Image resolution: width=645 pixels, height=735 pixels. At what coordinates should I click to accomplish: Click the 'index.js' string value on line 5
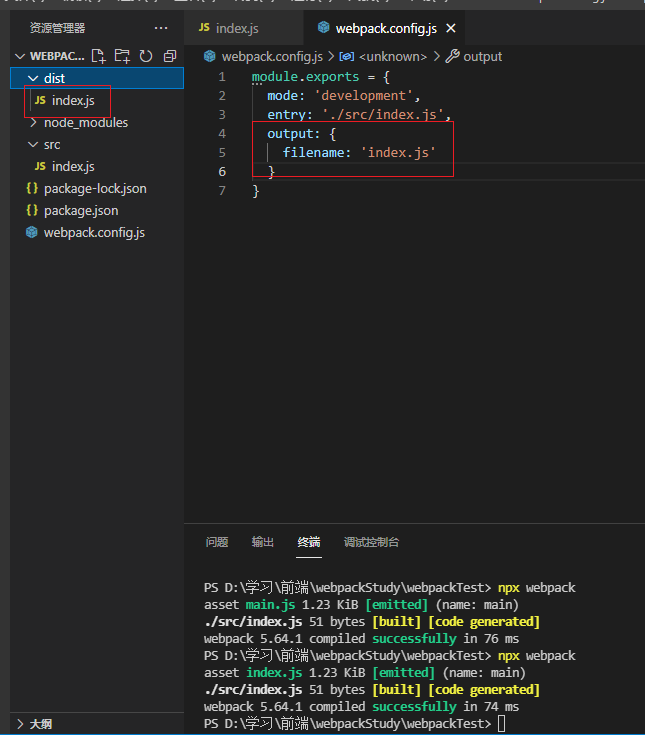click(398, 152)
